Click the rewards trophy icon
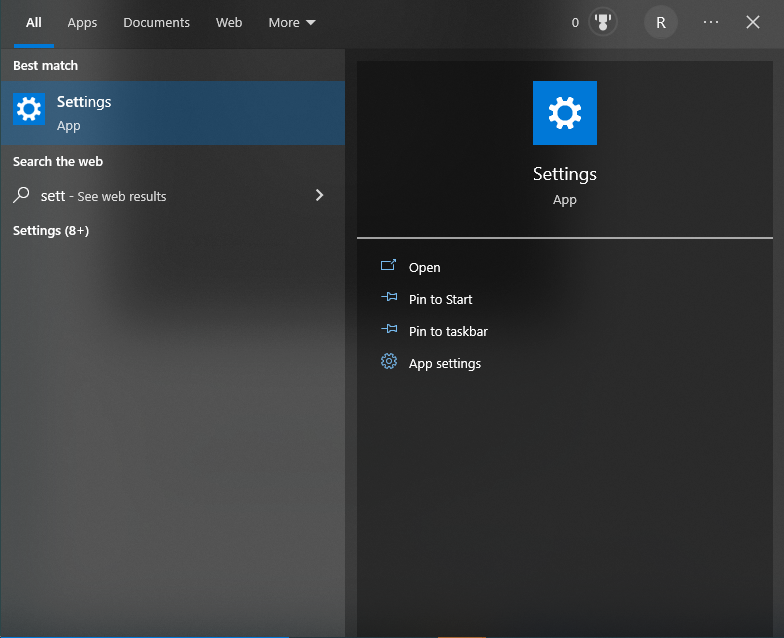The height and width of the screenshot is (638, 784). click(x=602, y=22)
